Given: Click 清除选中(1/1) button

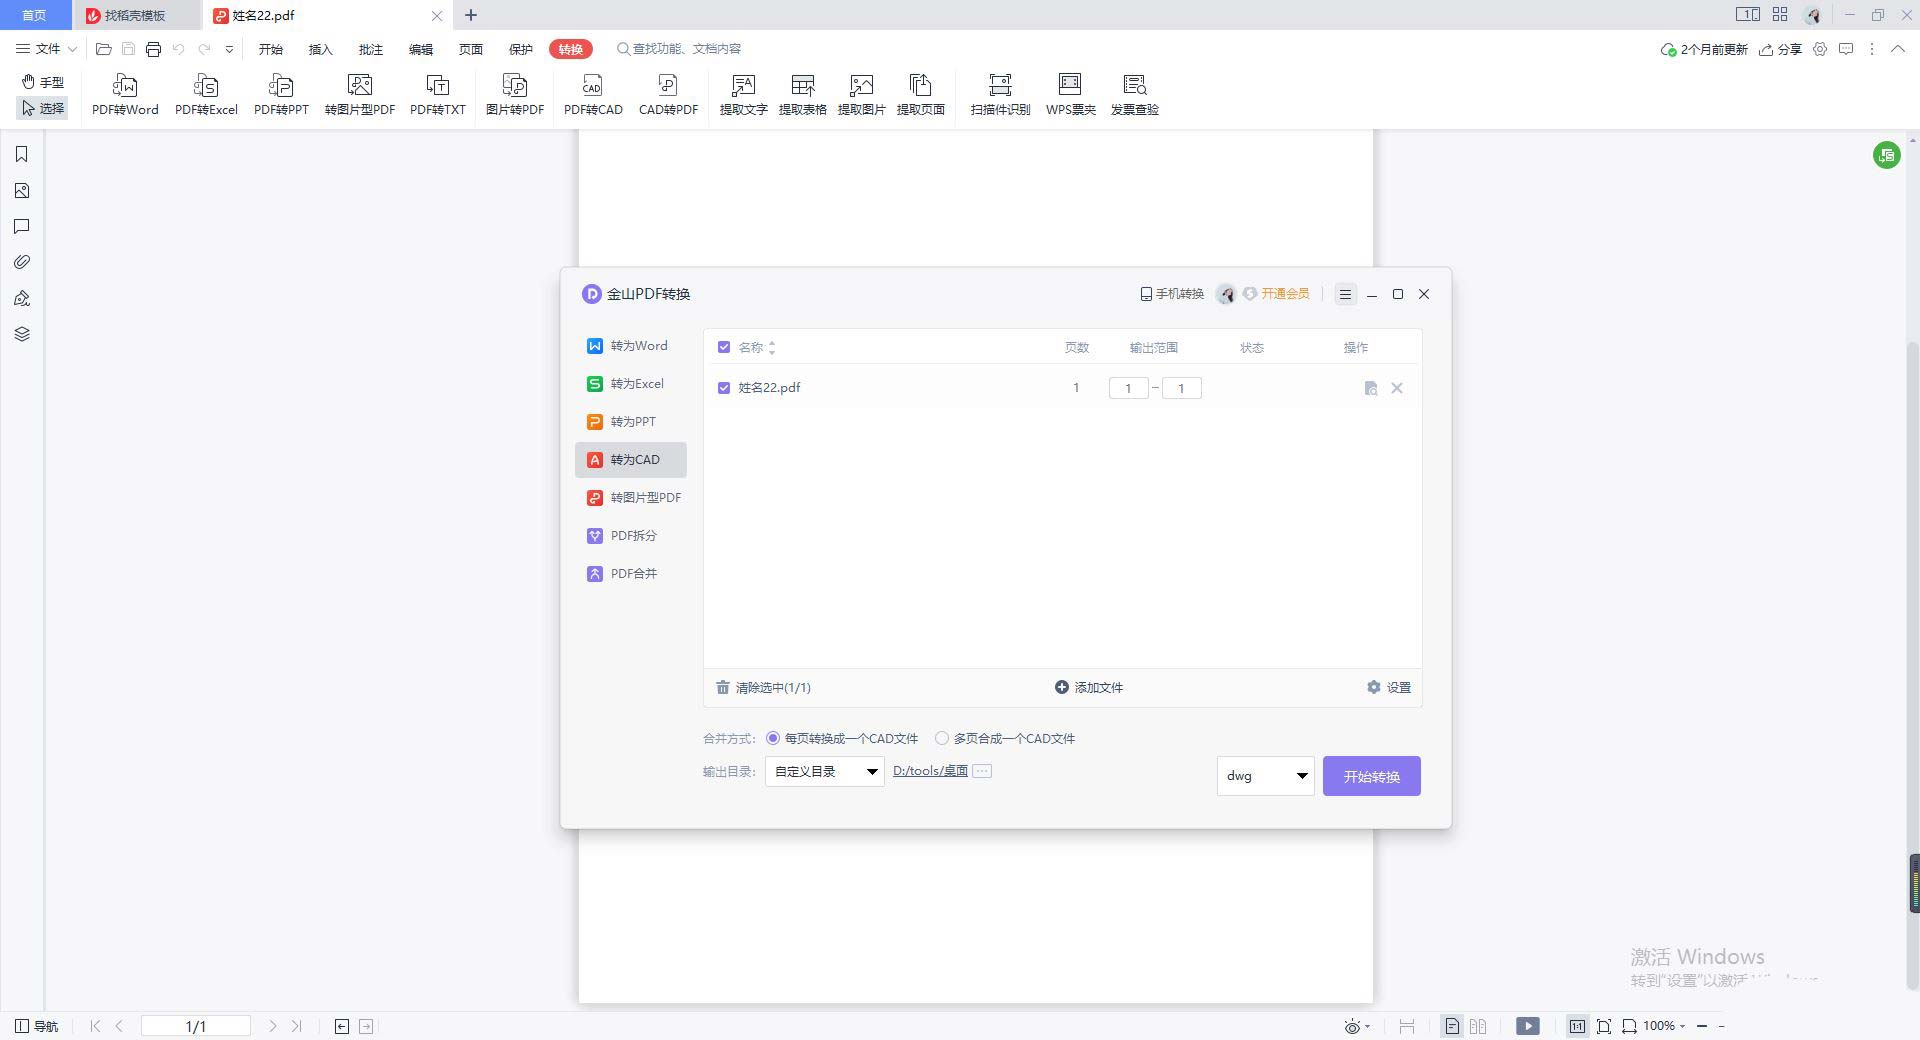Looking at the screenshot, I should coord(763,688).
